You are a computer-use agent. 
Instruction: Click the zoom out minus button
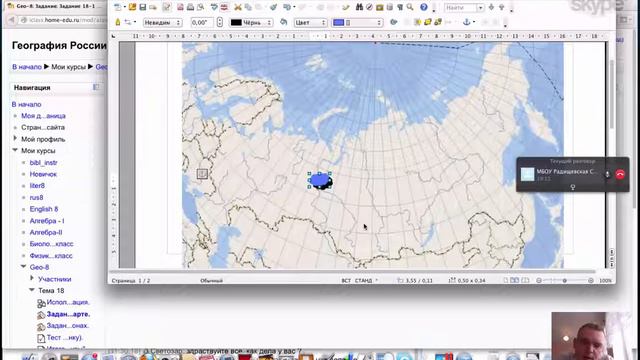(539, 280)
